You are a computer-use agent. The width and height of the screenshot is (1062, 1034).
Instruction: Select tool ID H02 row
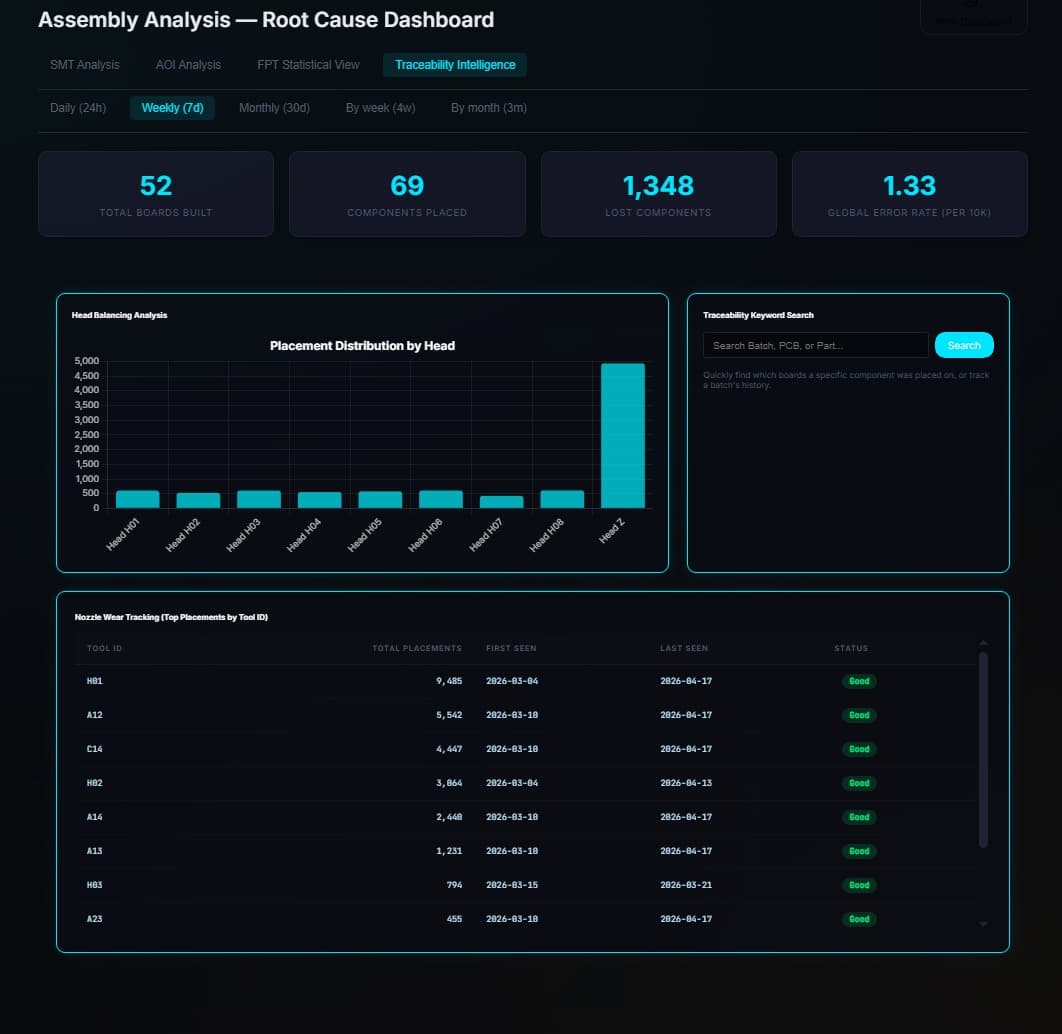(x=526, y=783)
